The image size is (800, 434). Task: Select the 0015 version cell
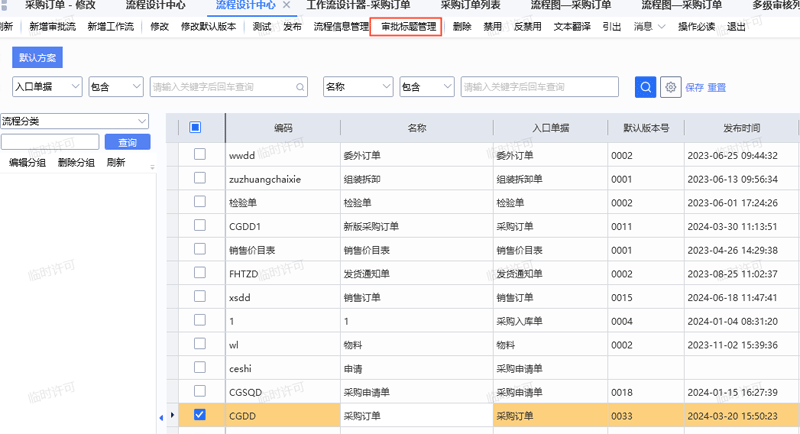click(x=646, y=298)
